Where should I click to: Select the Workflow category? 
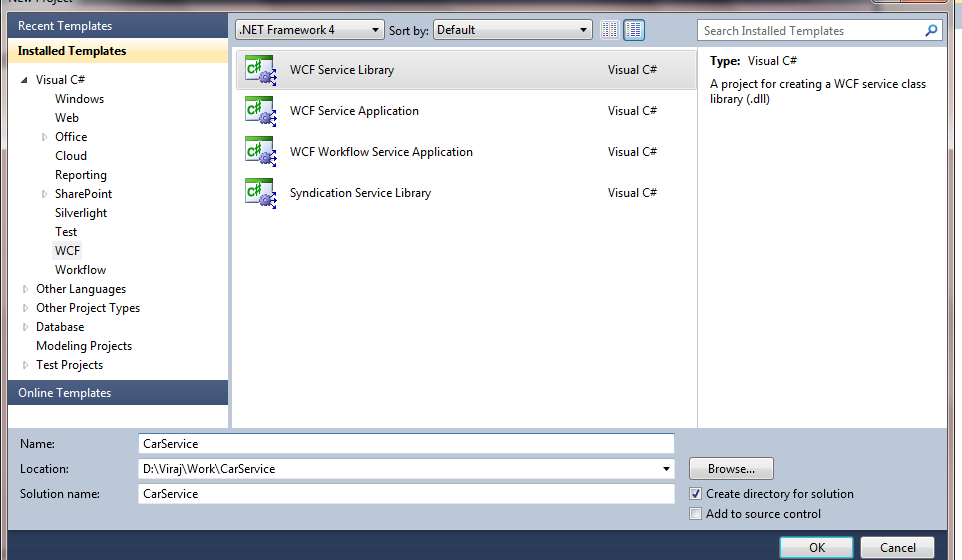pos(80,270)
